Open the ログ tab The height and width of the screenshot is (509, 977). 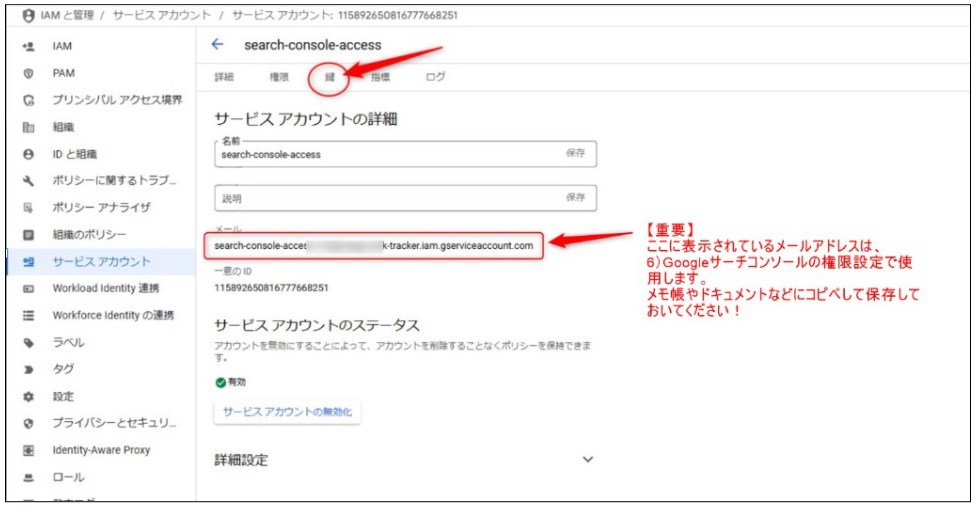coord(435,77)
